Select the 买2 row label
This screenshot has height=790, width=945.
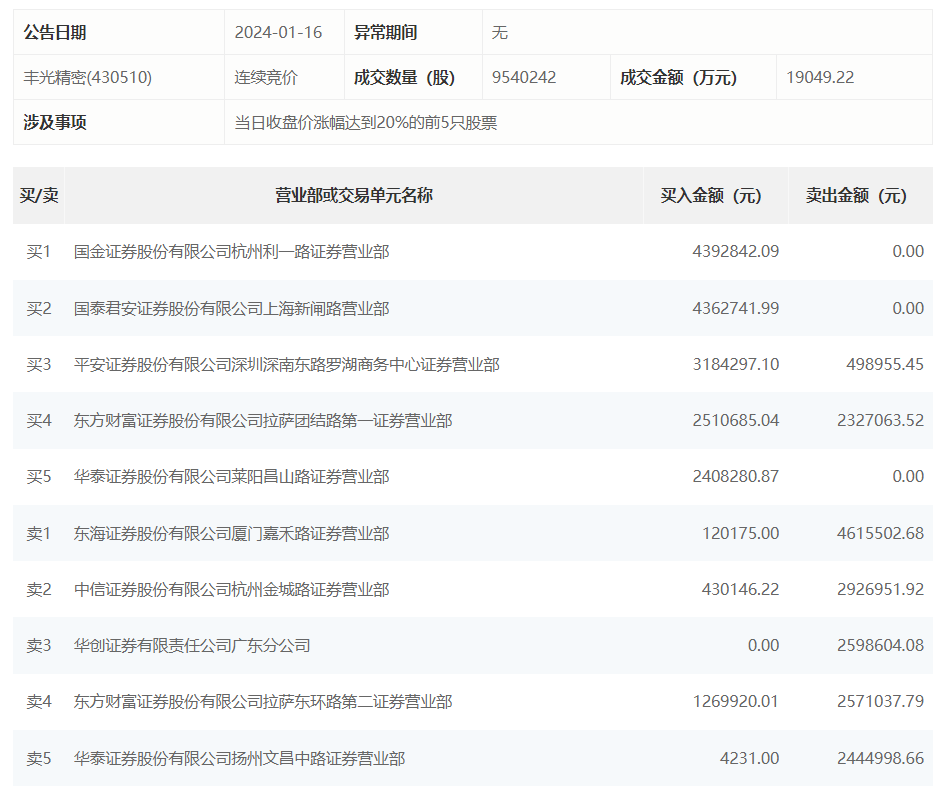point(39,309)
